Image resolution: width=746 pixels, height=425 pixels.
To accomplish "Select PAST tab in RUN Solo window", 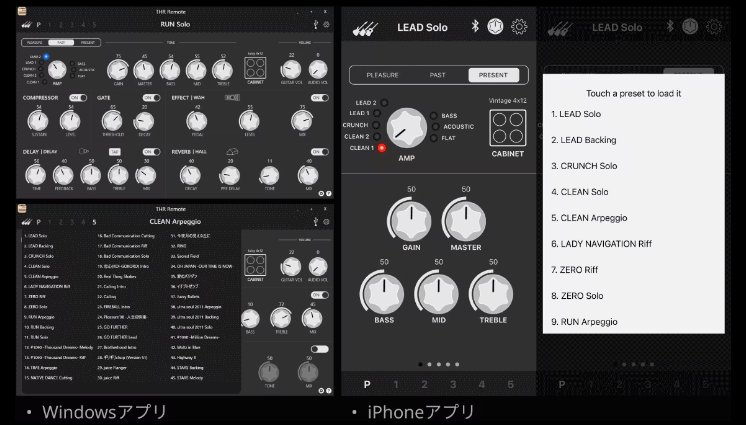I will (61, 43).
